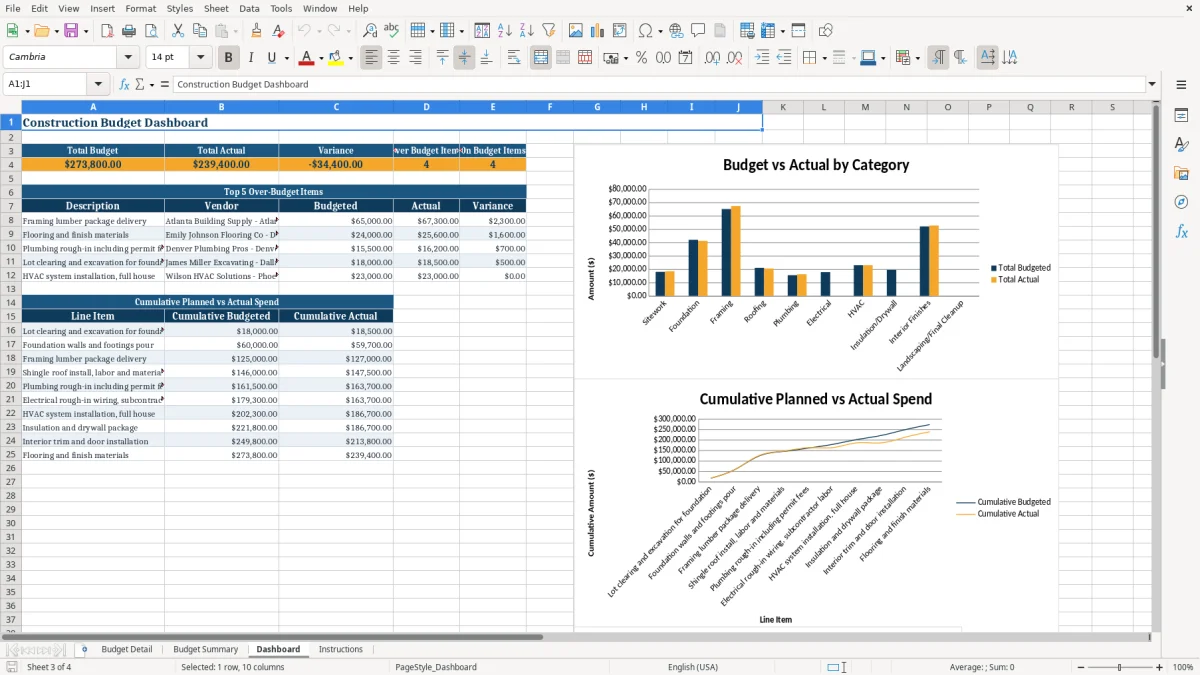Open sidebar Navigator compass icon
The image size is (1200, 675).
click(x=1181, y=202)
